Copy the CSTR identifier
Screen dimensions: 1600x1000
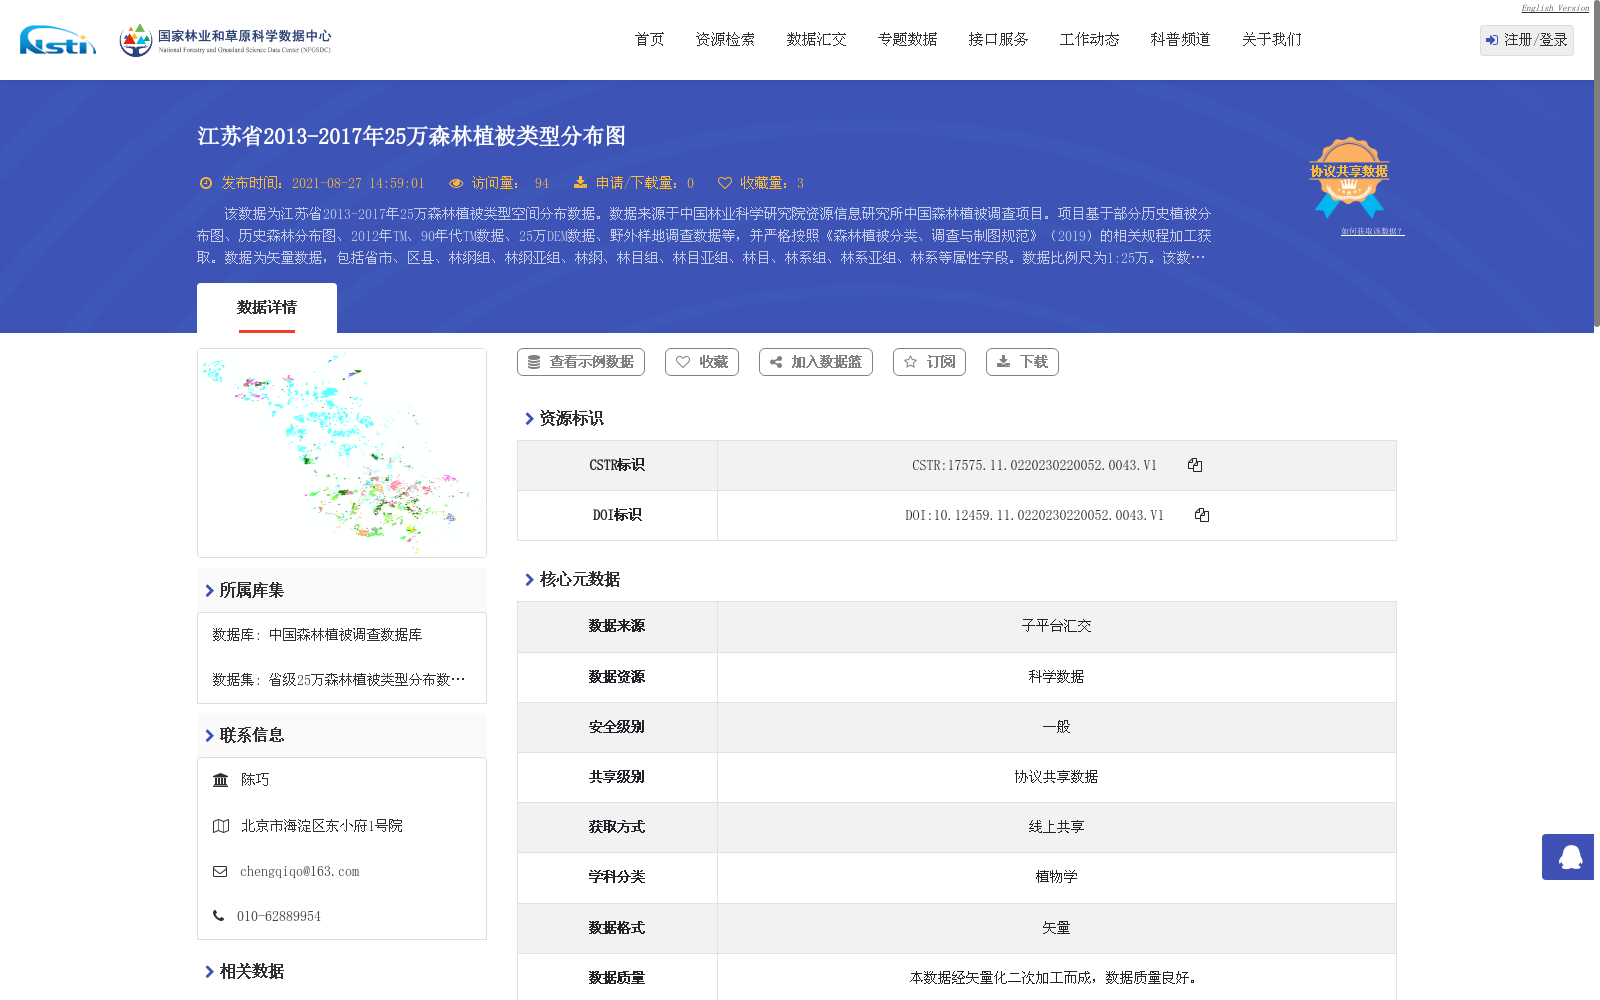pos(1195,465)
